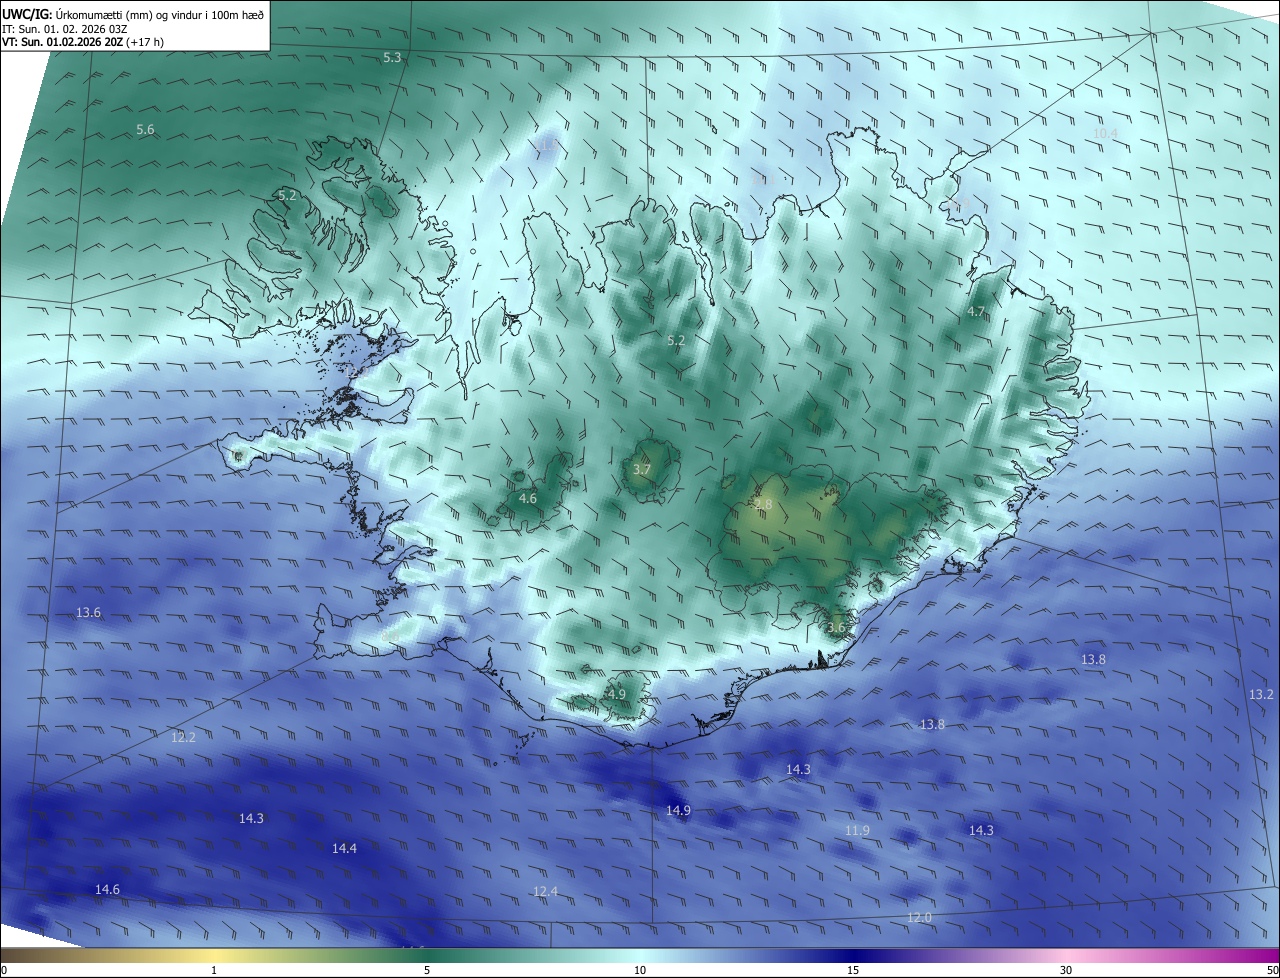The height and width of the screenshot is (978, 1280).
Task: Click the 4.7 value label over east Iceland
Action: [x=976, y=312]
